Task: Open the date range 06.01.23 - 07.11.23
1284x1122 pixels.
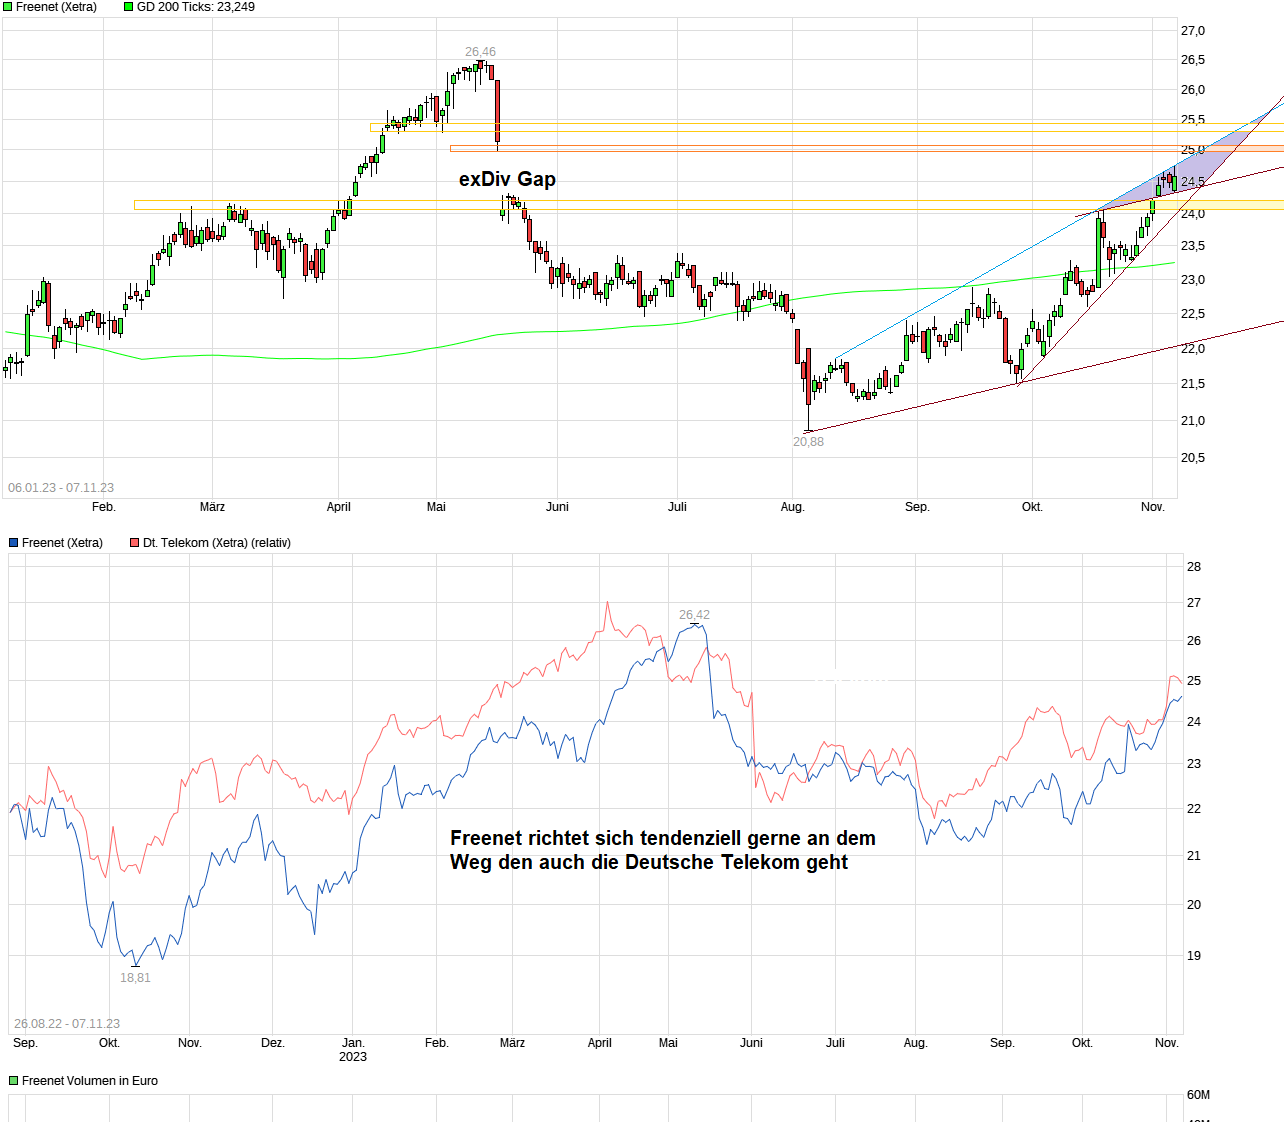Action: coord(60,487)
